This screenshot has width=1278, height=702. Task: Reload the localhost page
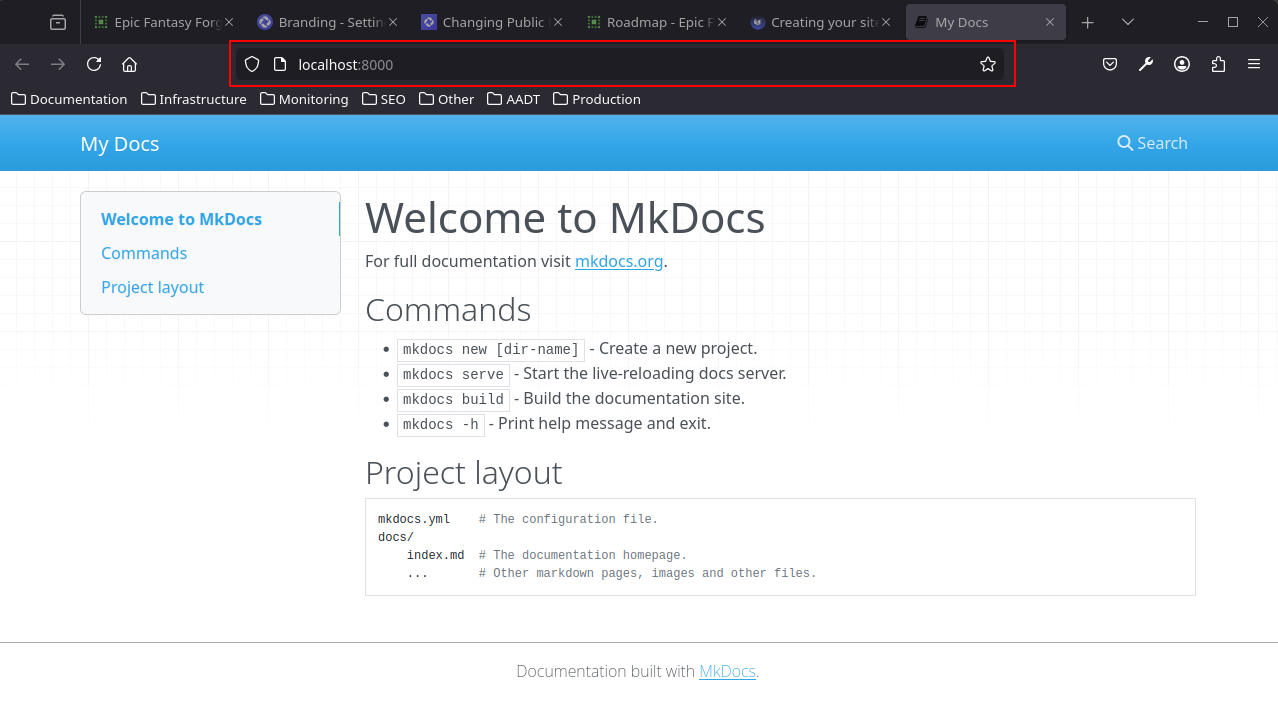tap(94, 64)
